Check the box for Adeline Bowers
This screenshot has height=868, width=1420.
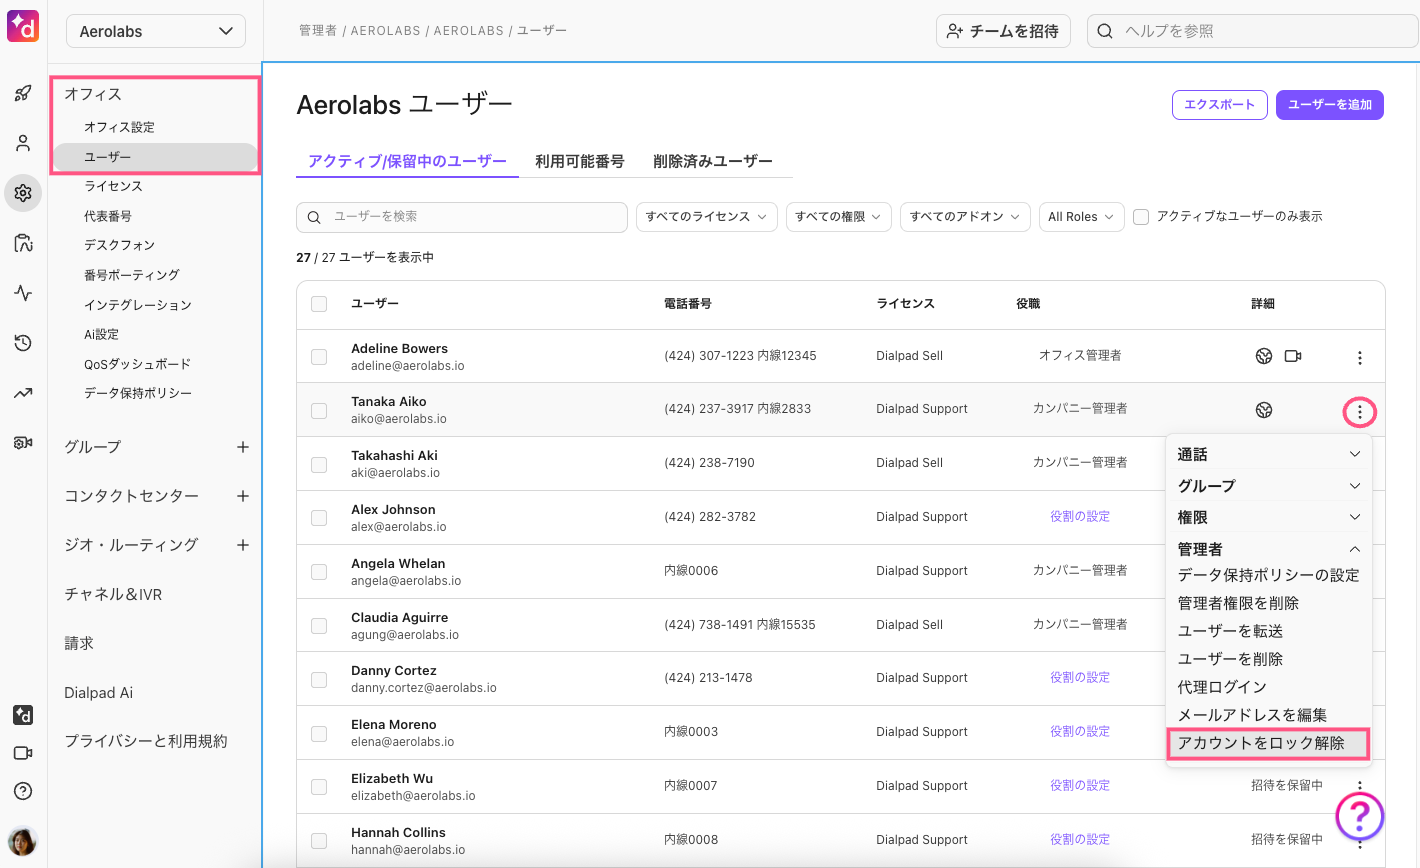[x=319, y=357]
